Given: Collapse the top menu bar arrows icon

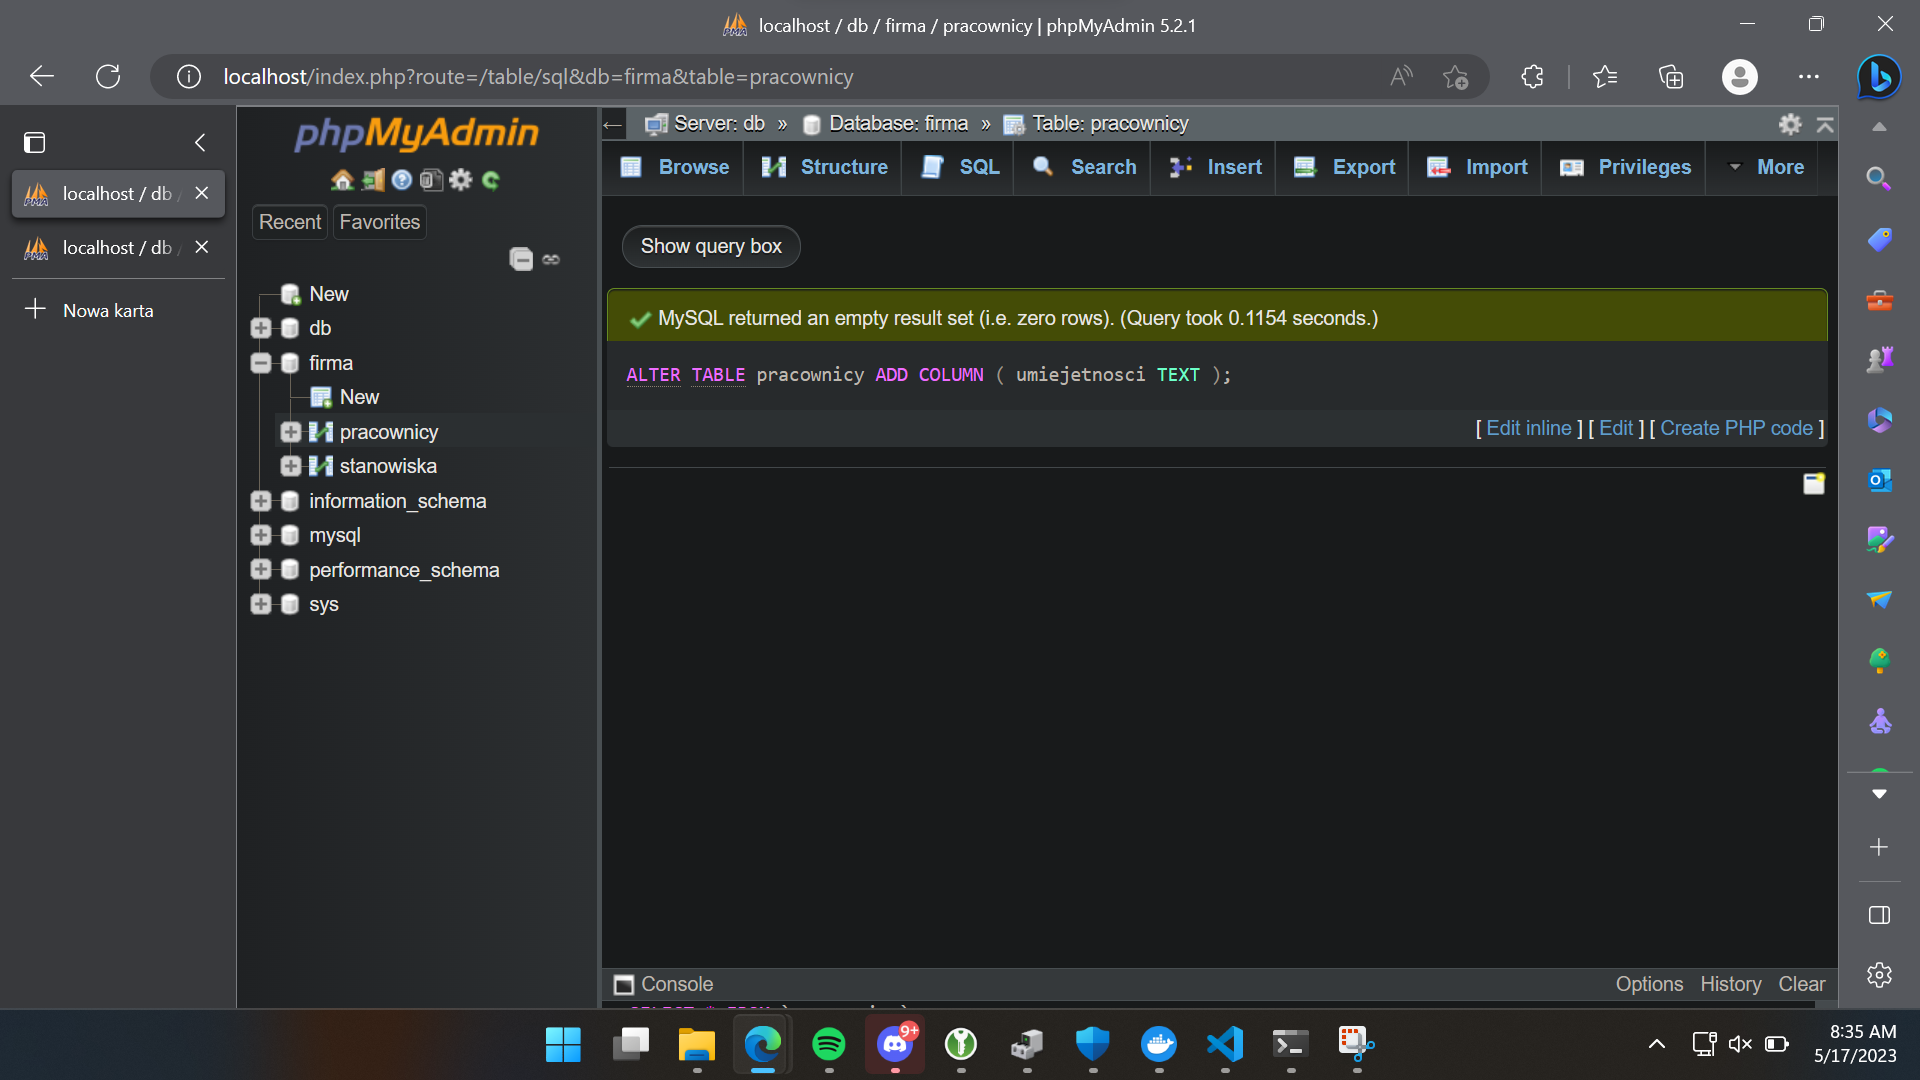Looking at the screenshot, I should click(1825, 124).
